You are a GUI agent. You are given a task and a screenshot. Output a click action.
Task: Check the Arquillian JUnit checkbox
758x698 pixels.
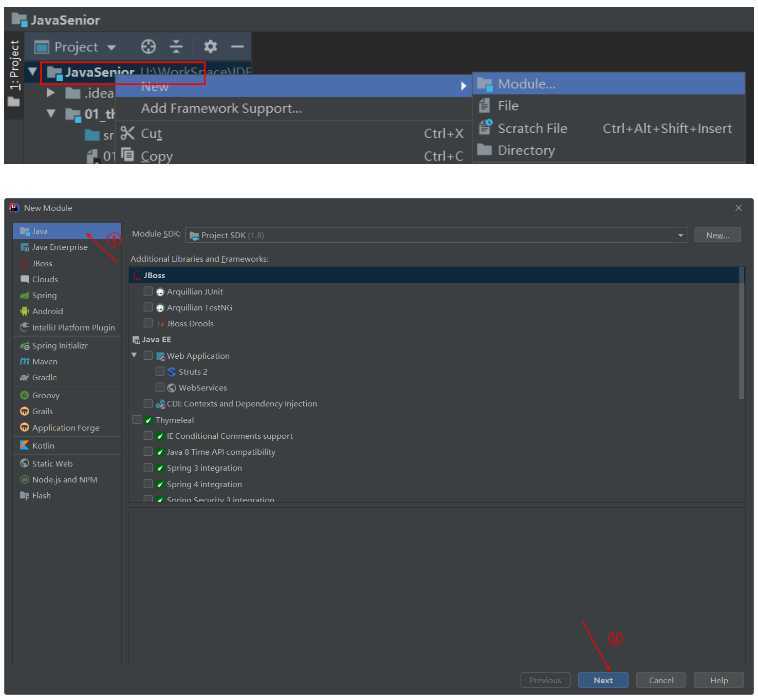click(x=148, y=291)
